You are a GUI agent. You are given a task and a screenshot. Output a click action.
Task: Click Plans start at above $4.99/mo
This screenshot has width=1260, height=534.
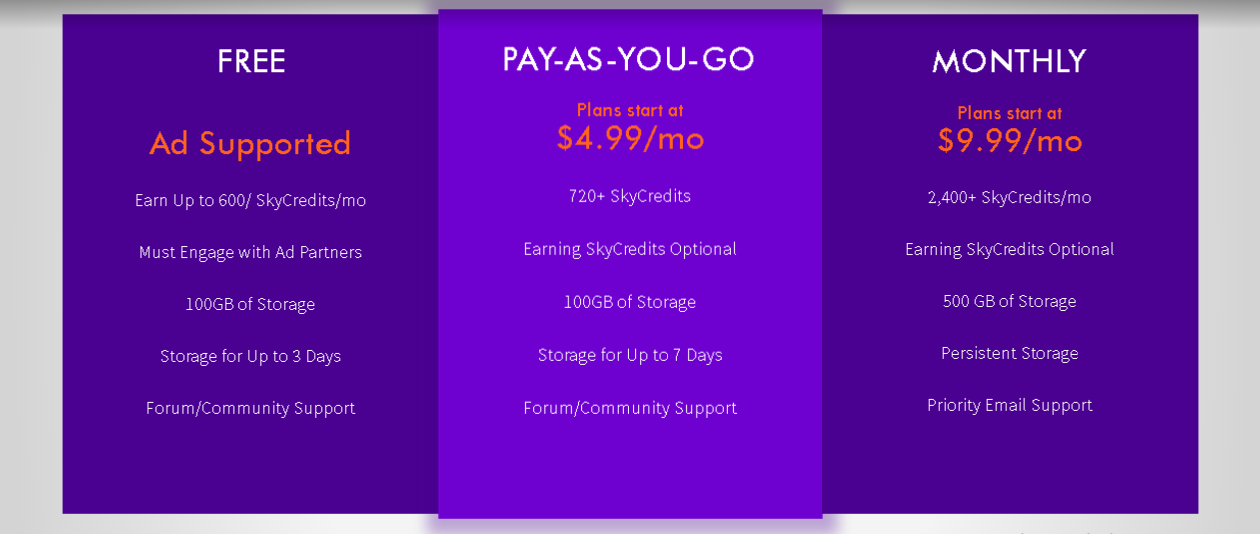[x=630, y=110]
